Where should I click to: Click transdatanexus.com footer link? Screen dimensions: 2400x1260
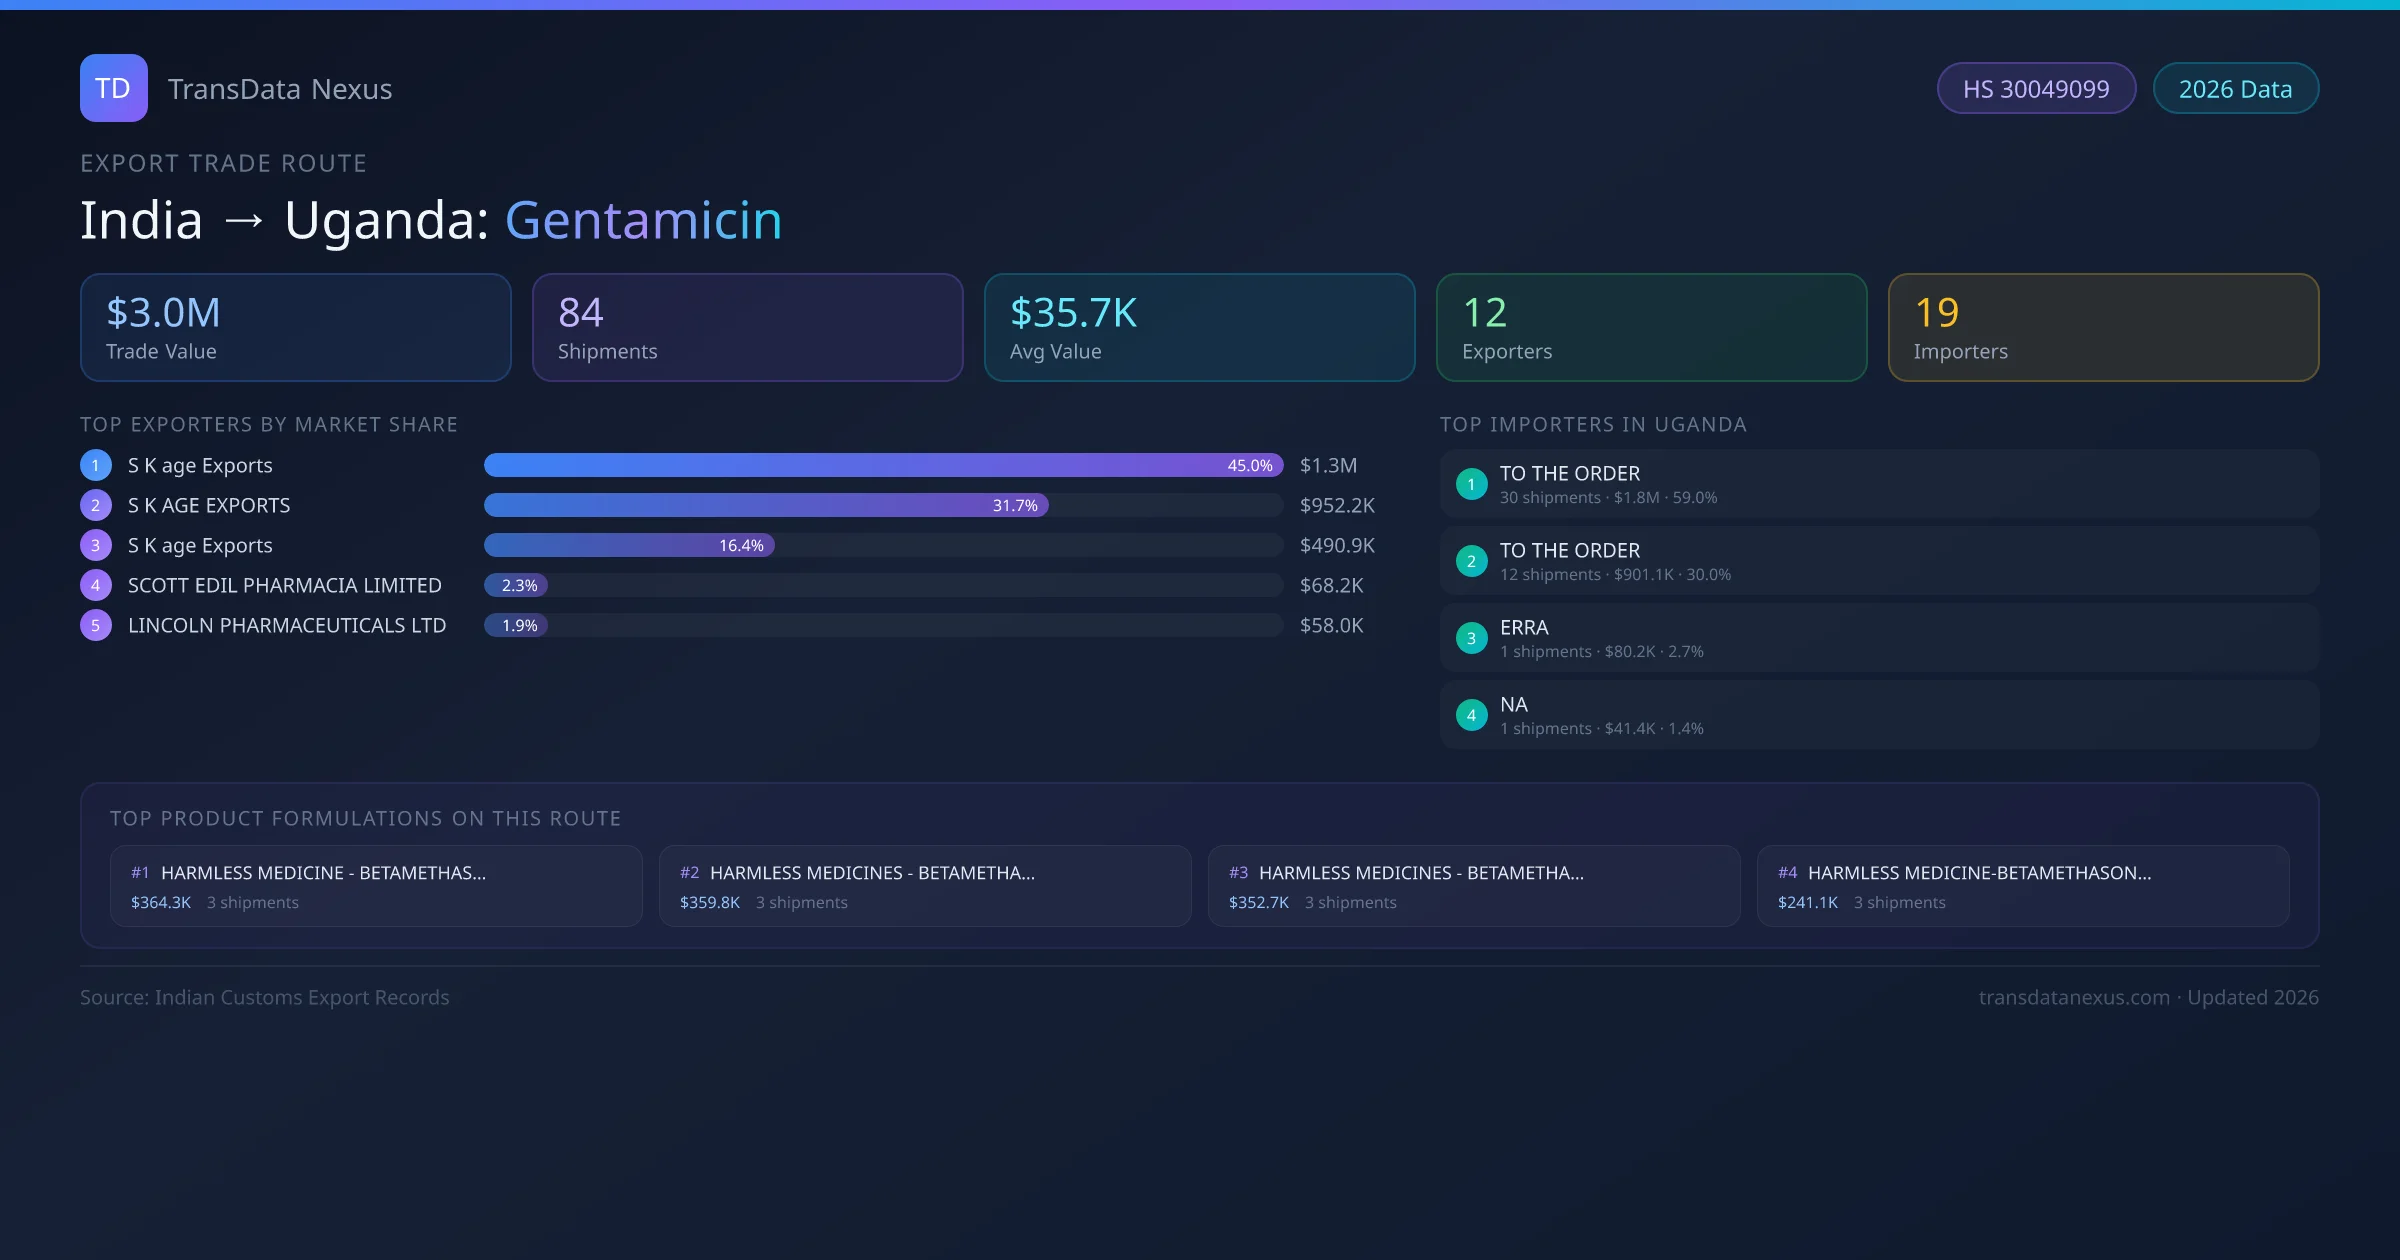coord(2074,997)
